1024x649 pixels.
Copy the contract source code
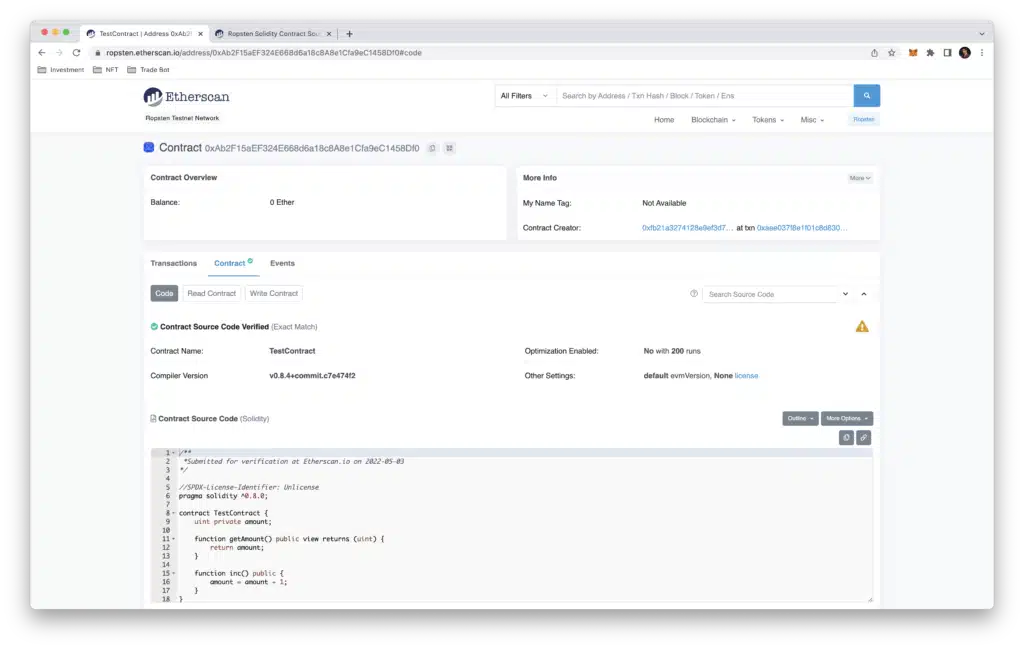point(846,437)
